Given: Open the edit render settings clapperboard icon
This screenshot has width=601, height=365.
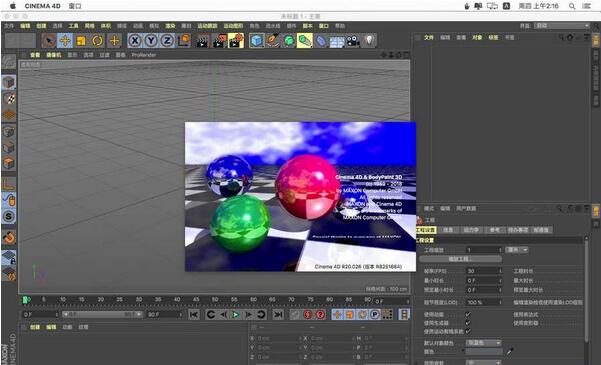Looking at the screenshot, I should pos(236,41).
